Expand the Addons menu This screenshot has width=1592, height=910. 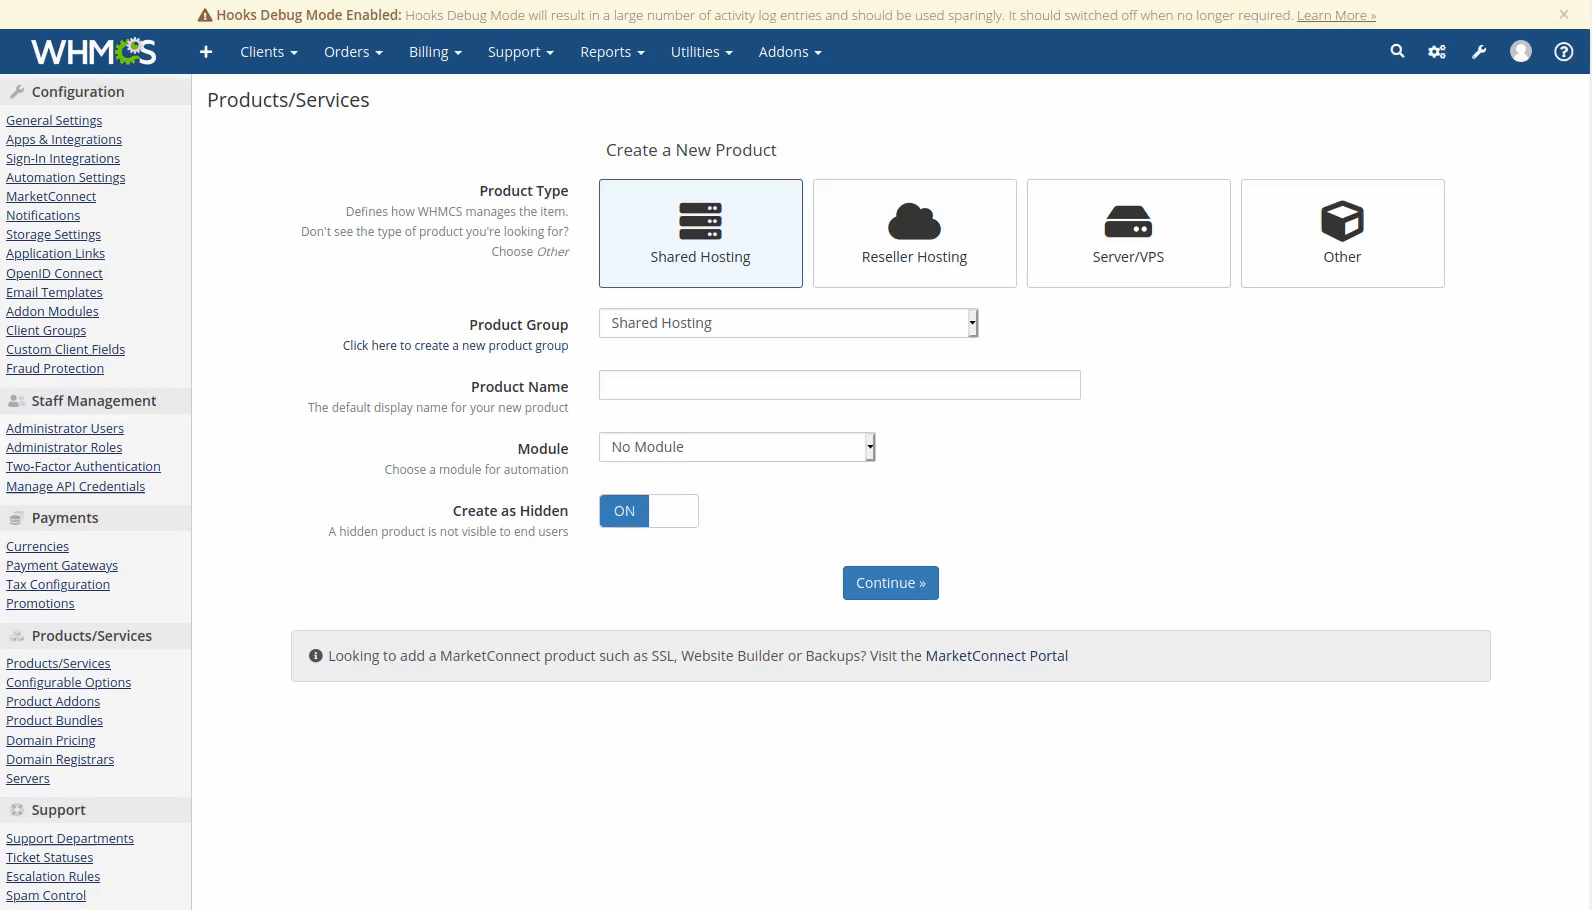790,52
